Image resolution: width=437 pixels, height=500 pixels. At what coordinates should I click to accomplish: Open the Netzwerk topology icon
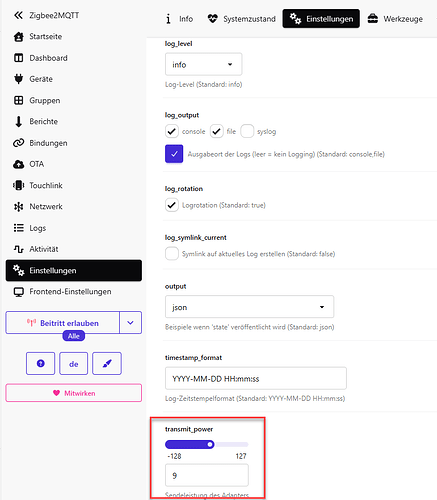pos(19,207)
